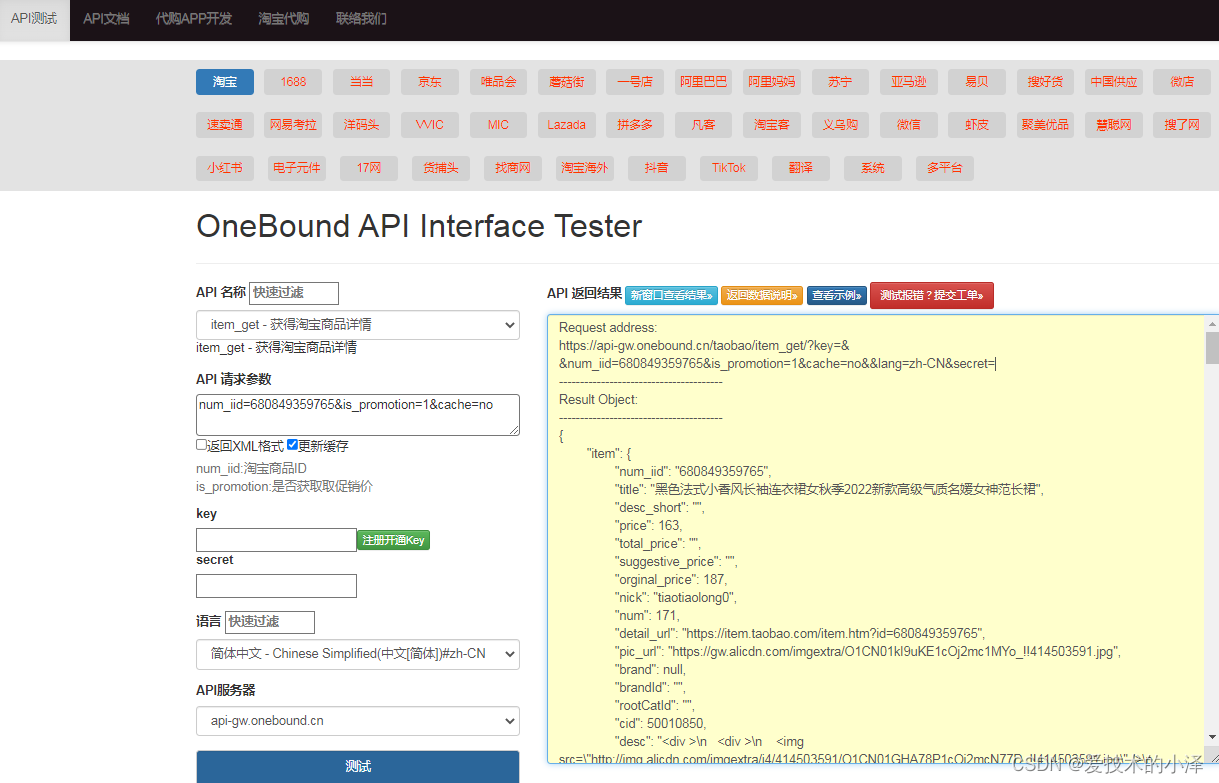Switch to 聚美优品 platform
Viewport: 1219px width, 783px height.
(1045, 125)
